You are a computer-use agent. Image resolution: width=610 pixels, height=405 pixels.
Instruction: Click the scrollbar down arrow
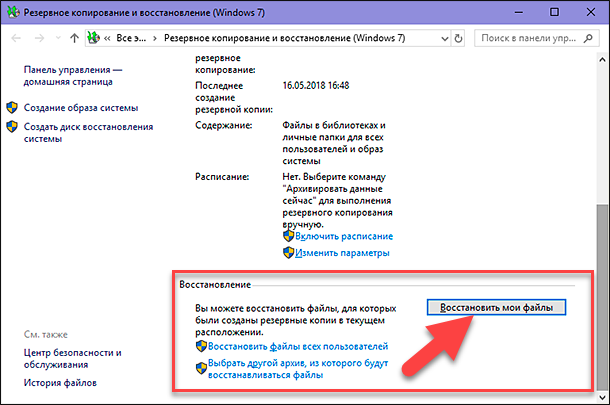(602, 397)
